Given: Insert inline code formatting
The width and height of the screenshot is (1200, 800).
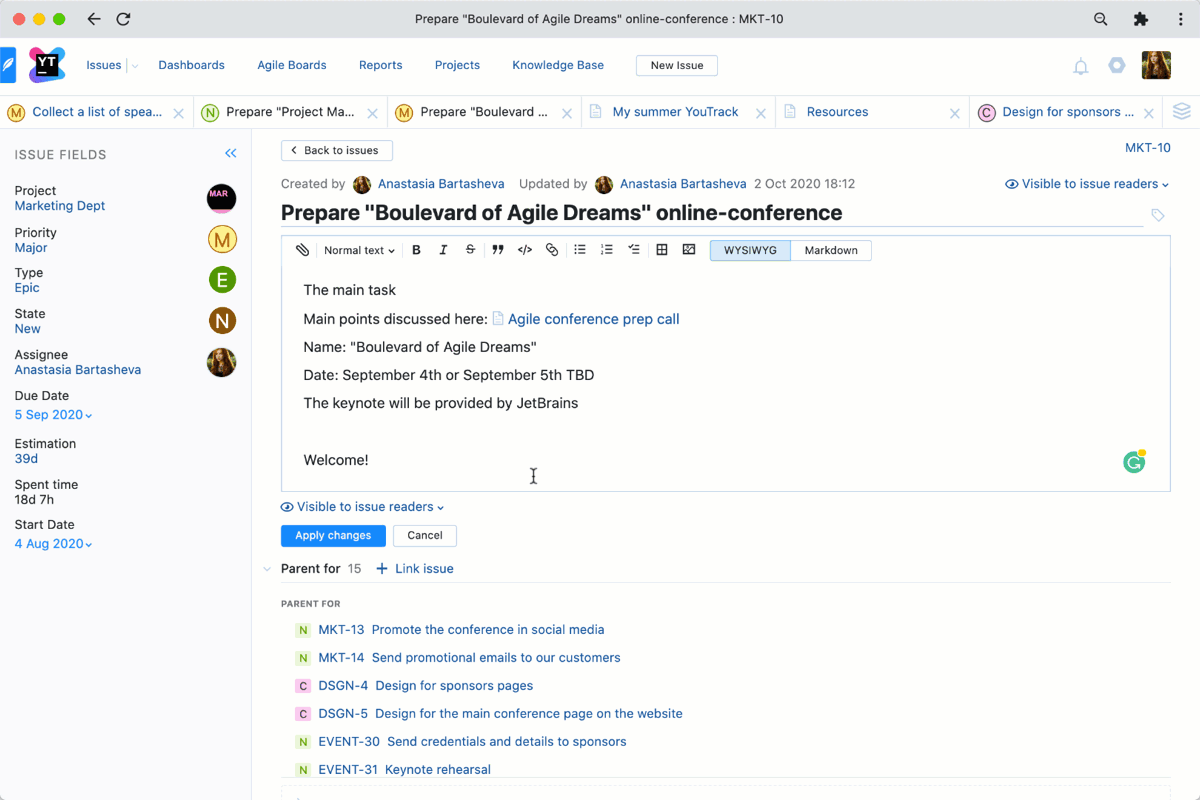Looking at the screenshot, I should click(524, 250).
